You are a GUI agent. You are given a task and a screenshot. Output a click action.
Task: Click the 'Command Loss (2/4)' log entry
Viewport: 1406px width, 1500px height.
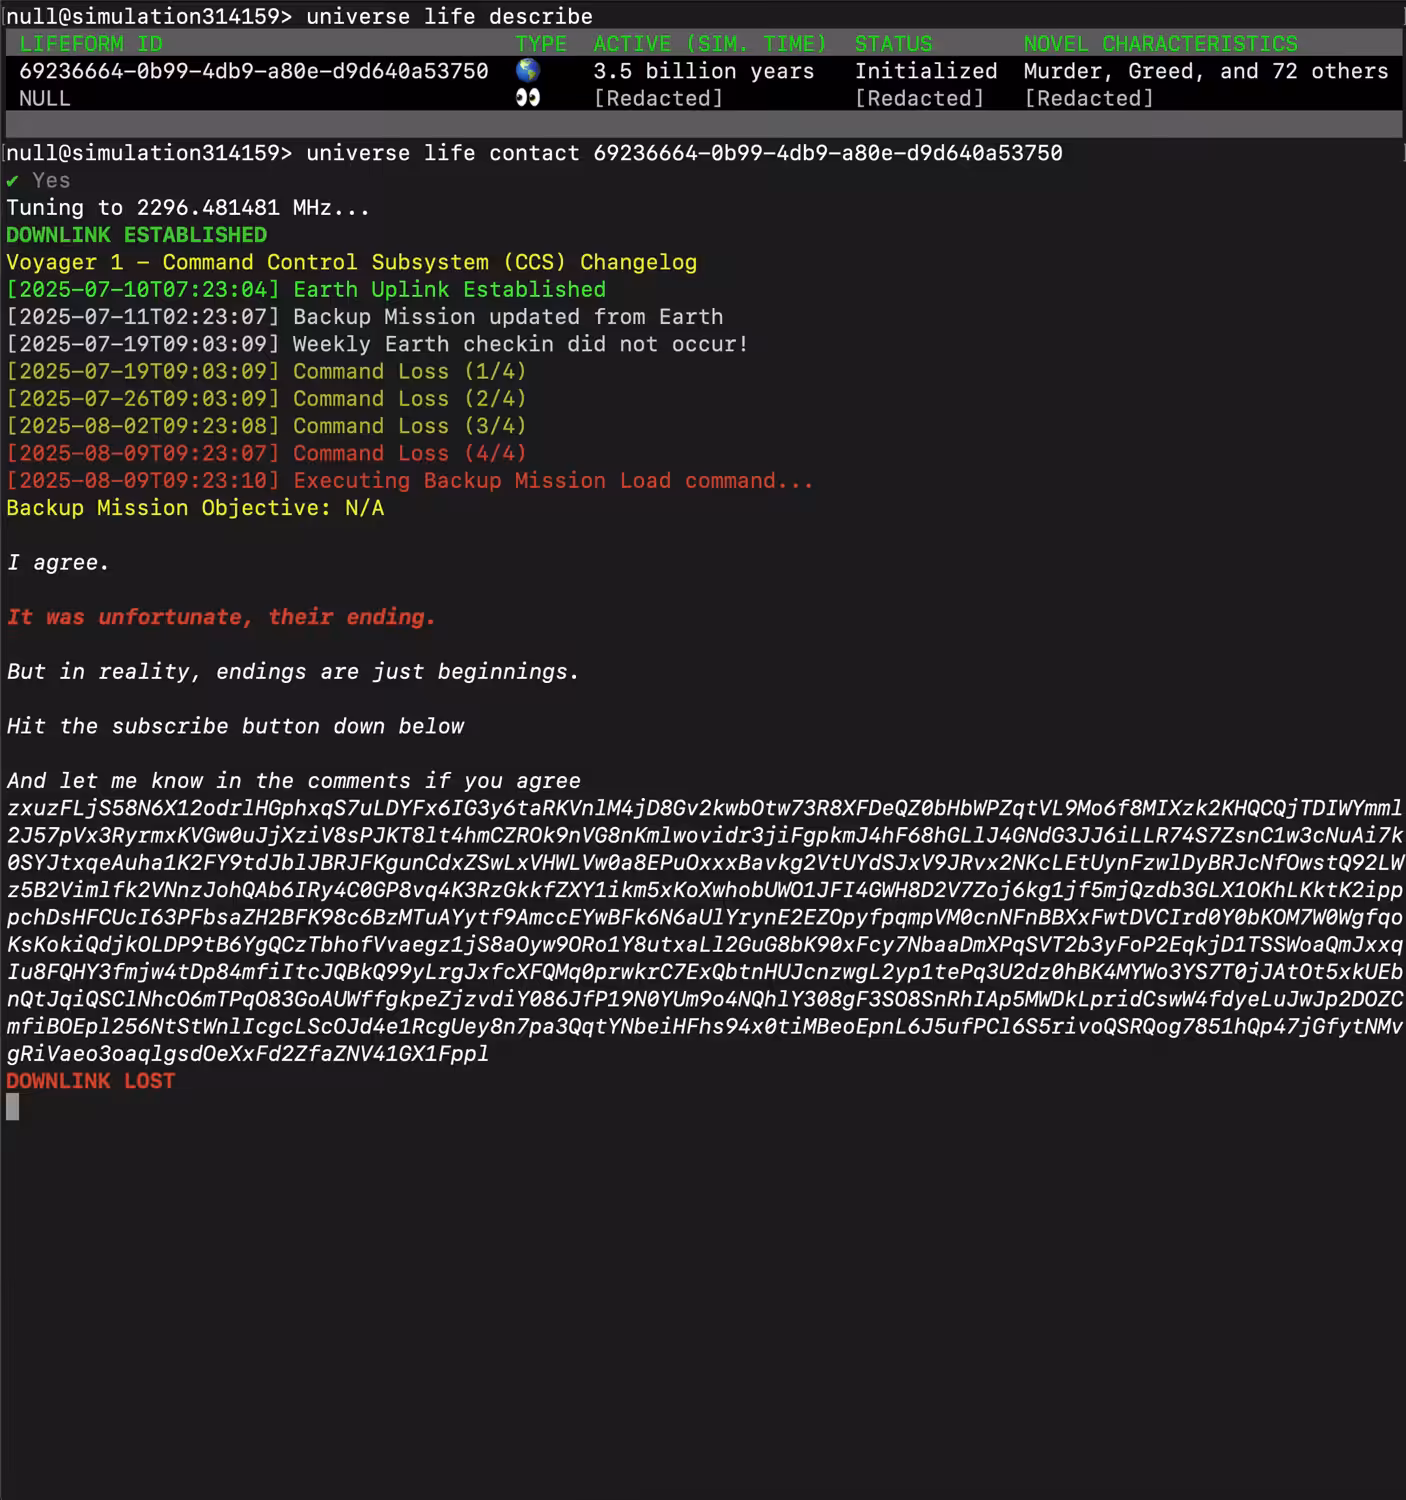point(267,399)
